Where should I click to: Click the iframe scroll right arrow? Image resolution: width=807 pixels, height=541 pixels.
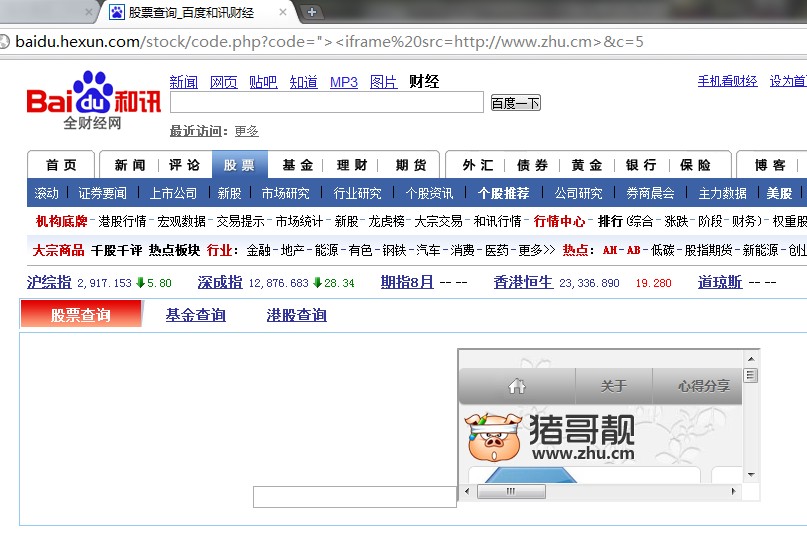point(733,491)
